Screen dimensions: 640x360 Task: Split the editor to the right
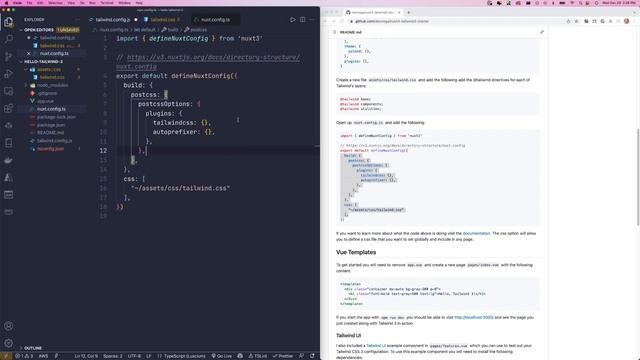(x=302, y=20)
